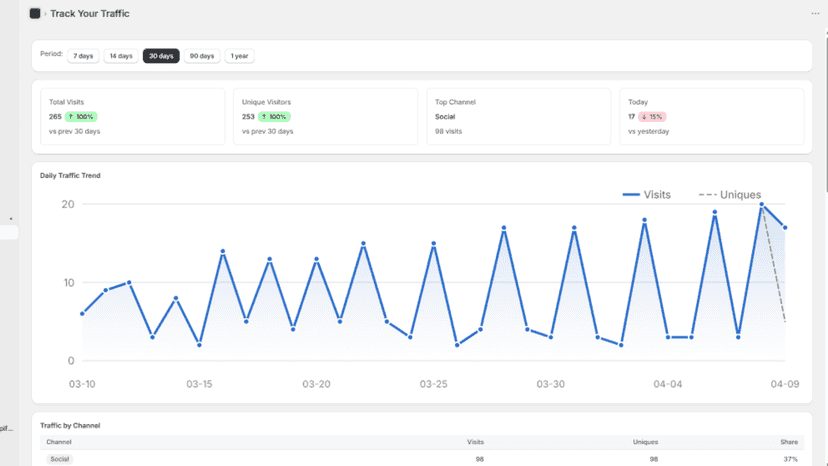Click the Total Visits 100% increase badge
Viewport: 828px width, 466px height.
pyautogui.click(x=81, y=117)
